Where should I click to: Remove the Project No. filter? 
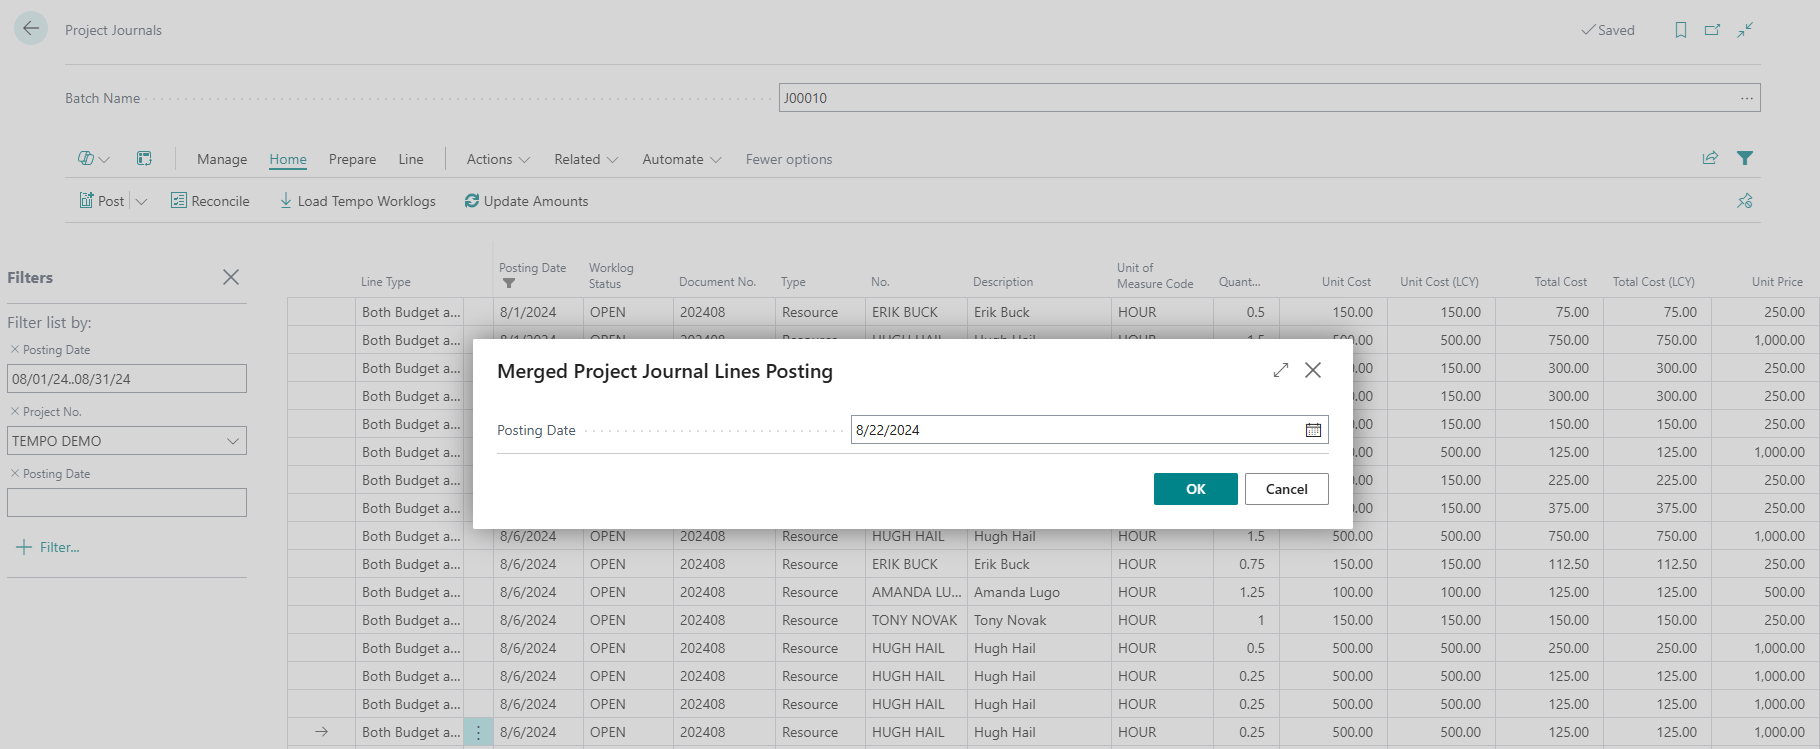point(15,411)
